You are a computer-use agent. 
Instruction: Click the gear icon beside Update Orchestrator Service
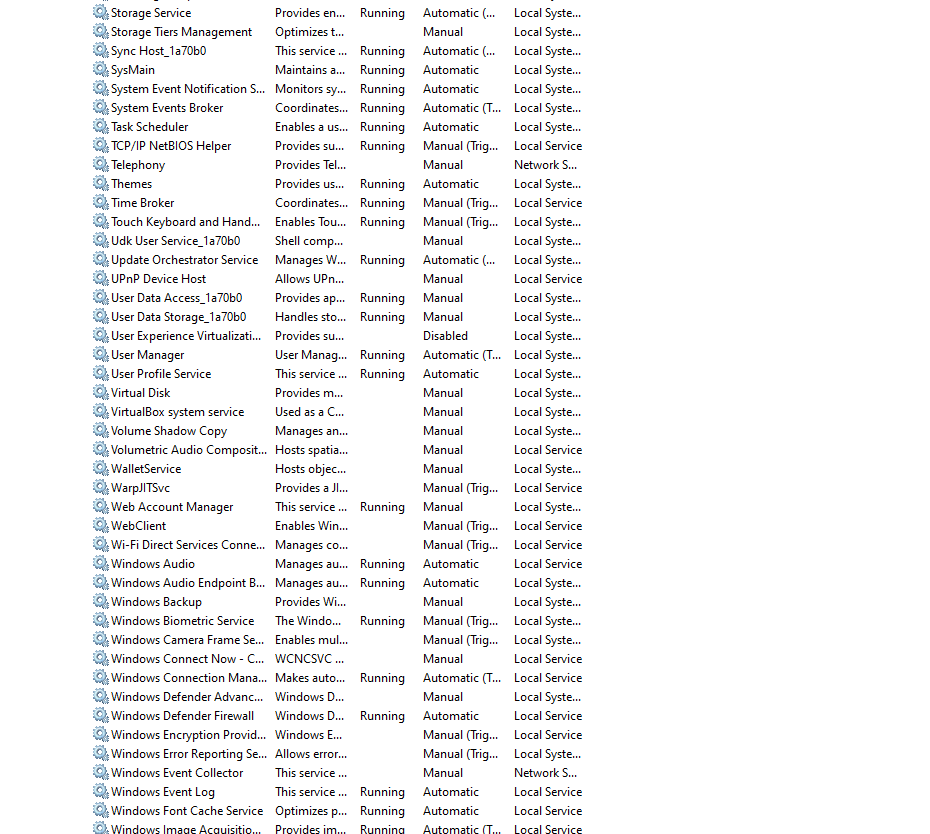click(x=101, y=259)
